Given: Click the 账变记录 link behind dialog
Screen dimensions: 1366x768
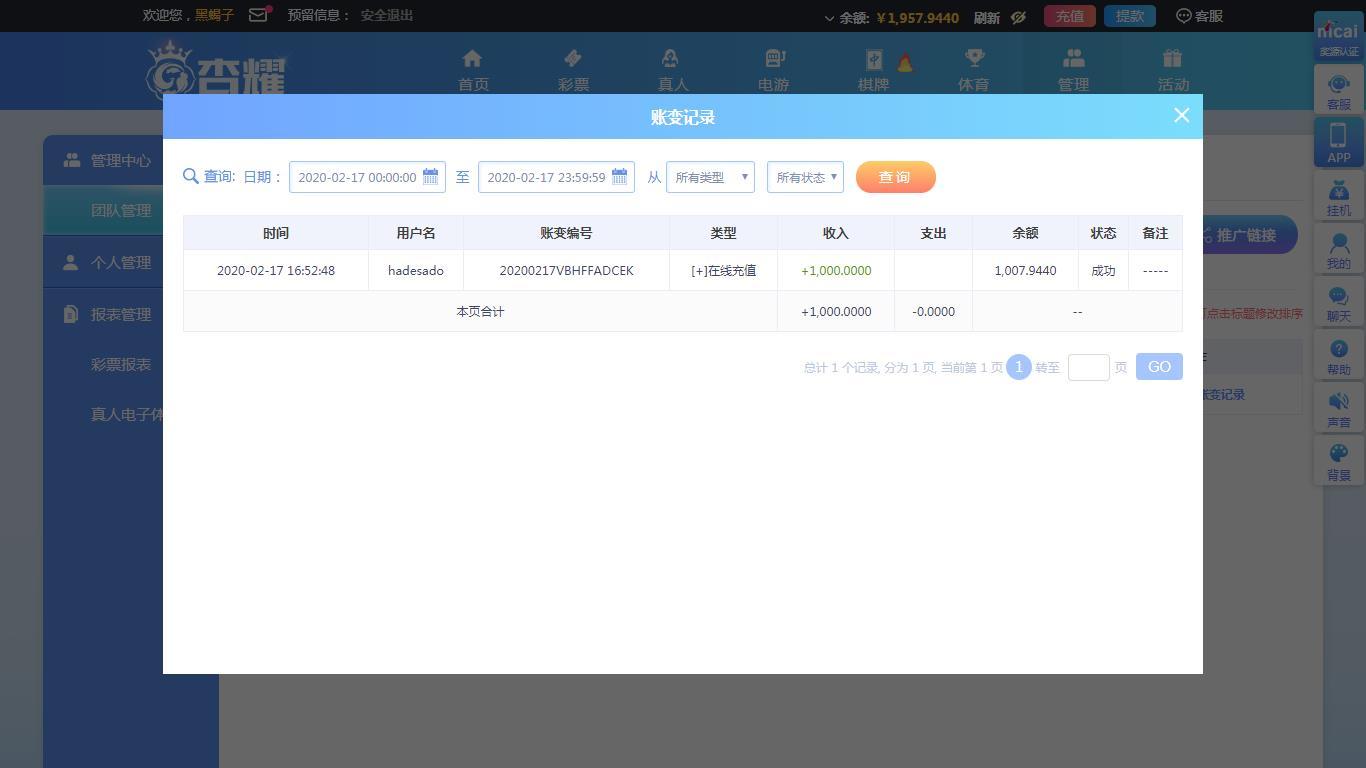Looking at the screenshot, I should pos(1224,395).
